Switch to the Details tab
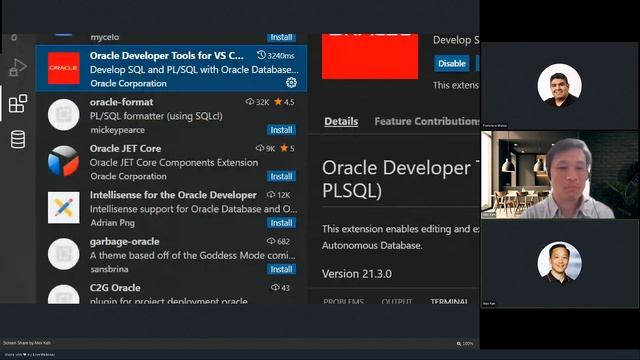 pos(341,121)
